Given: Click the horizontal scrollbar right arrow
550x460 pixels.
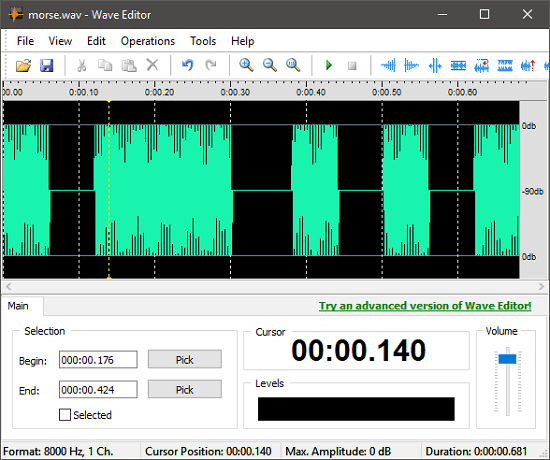Looking at the screenshot, I should tap(541, 287).
